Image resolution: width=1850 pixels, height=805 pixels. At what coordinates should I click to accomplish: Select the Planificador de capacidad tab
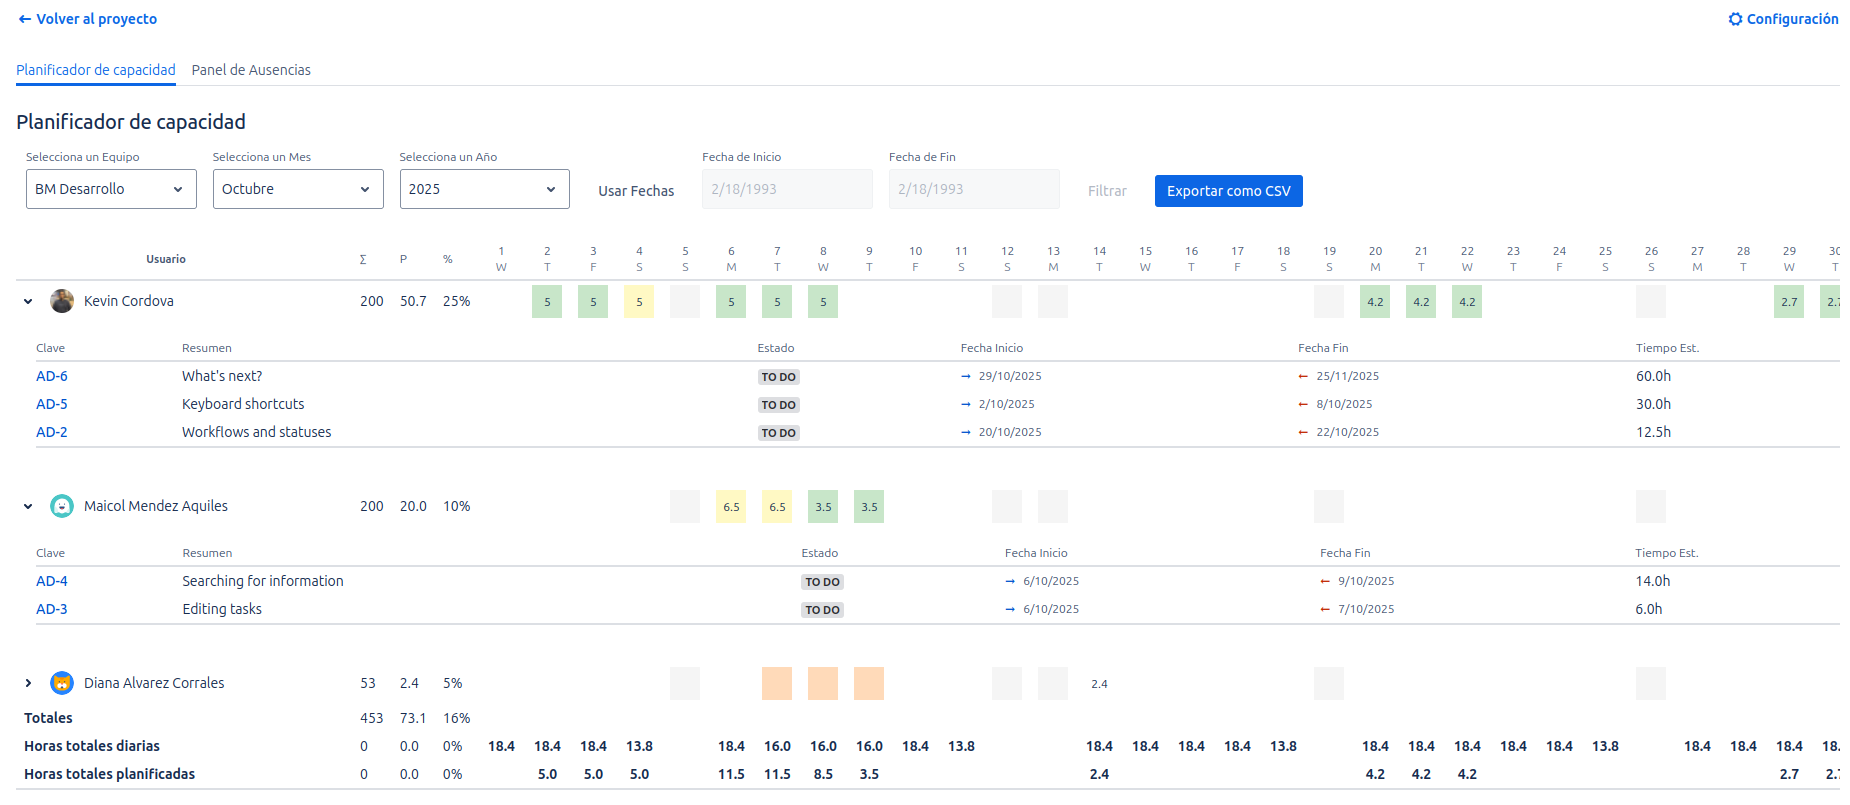coord(96,70)
